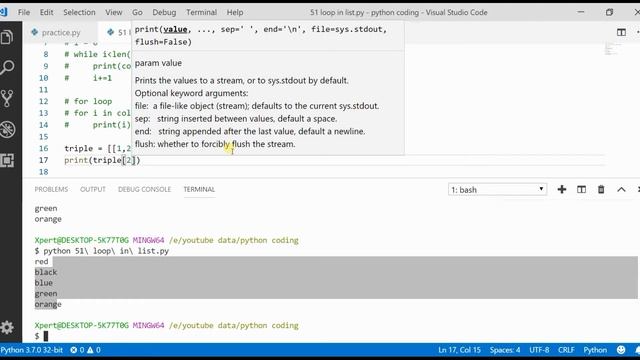Click the errors count icon in status bar

77,350
